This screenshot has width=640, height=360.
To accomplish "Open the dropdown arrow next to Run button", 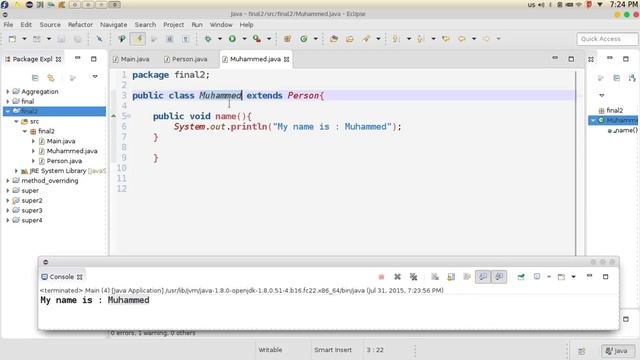I will click(x=244, y=39).
